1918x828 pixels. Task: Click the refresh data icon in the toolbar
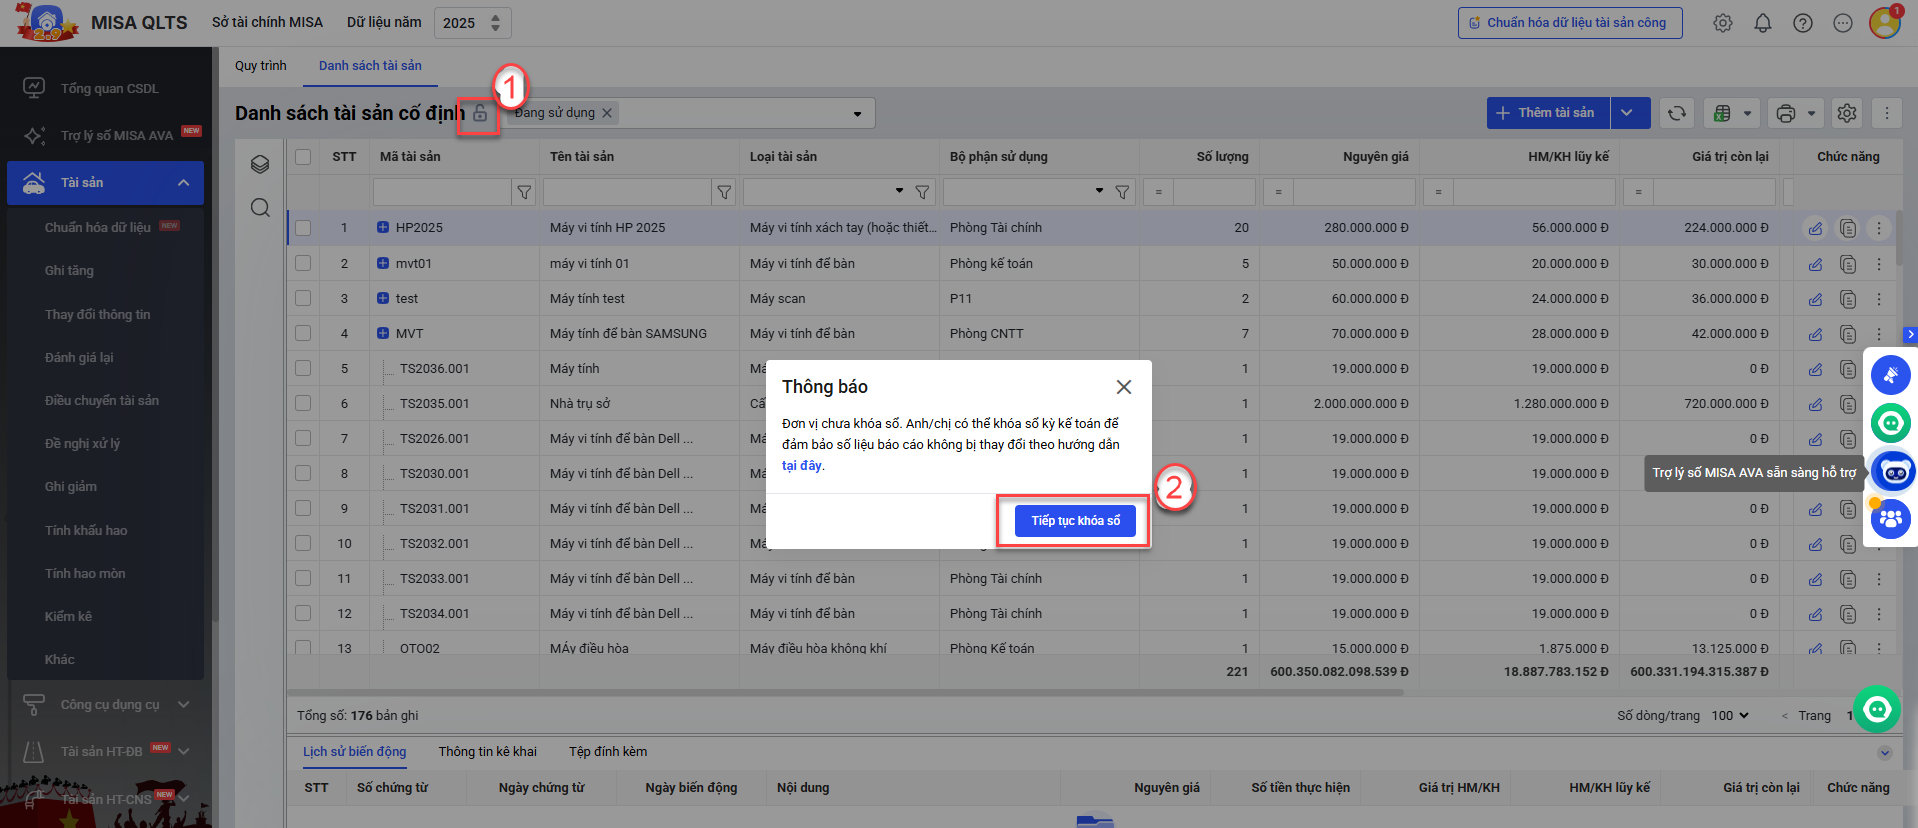click(1677, 113)
